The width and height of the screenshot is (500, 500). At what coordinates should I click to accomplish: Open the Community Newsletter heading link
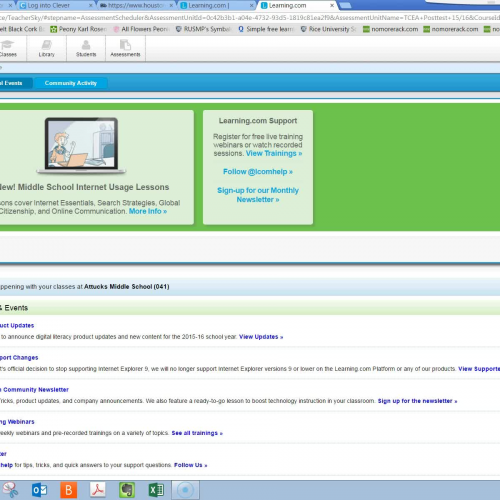34,390
